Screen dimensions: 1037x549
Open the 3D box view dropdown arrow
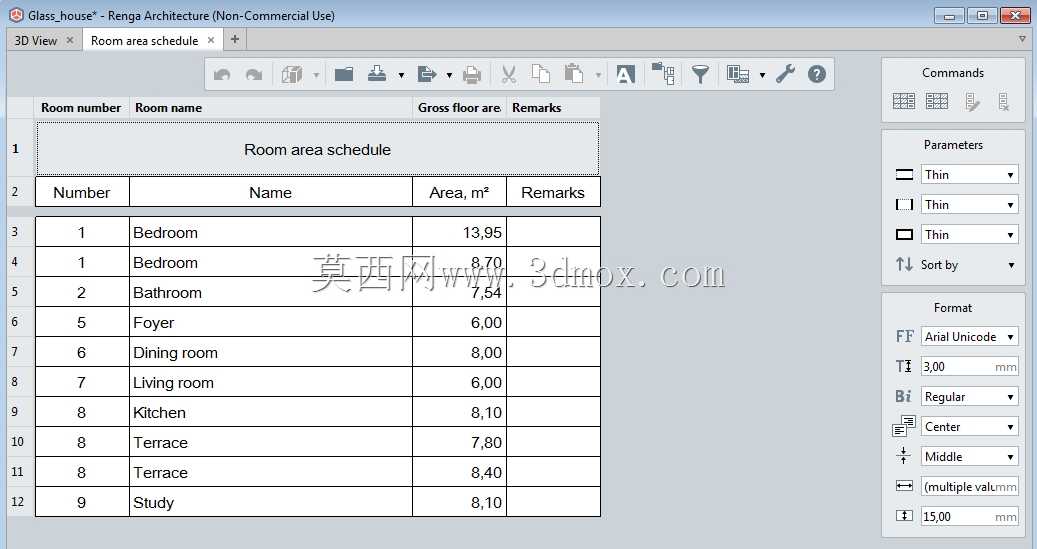(x=316, y=75)
